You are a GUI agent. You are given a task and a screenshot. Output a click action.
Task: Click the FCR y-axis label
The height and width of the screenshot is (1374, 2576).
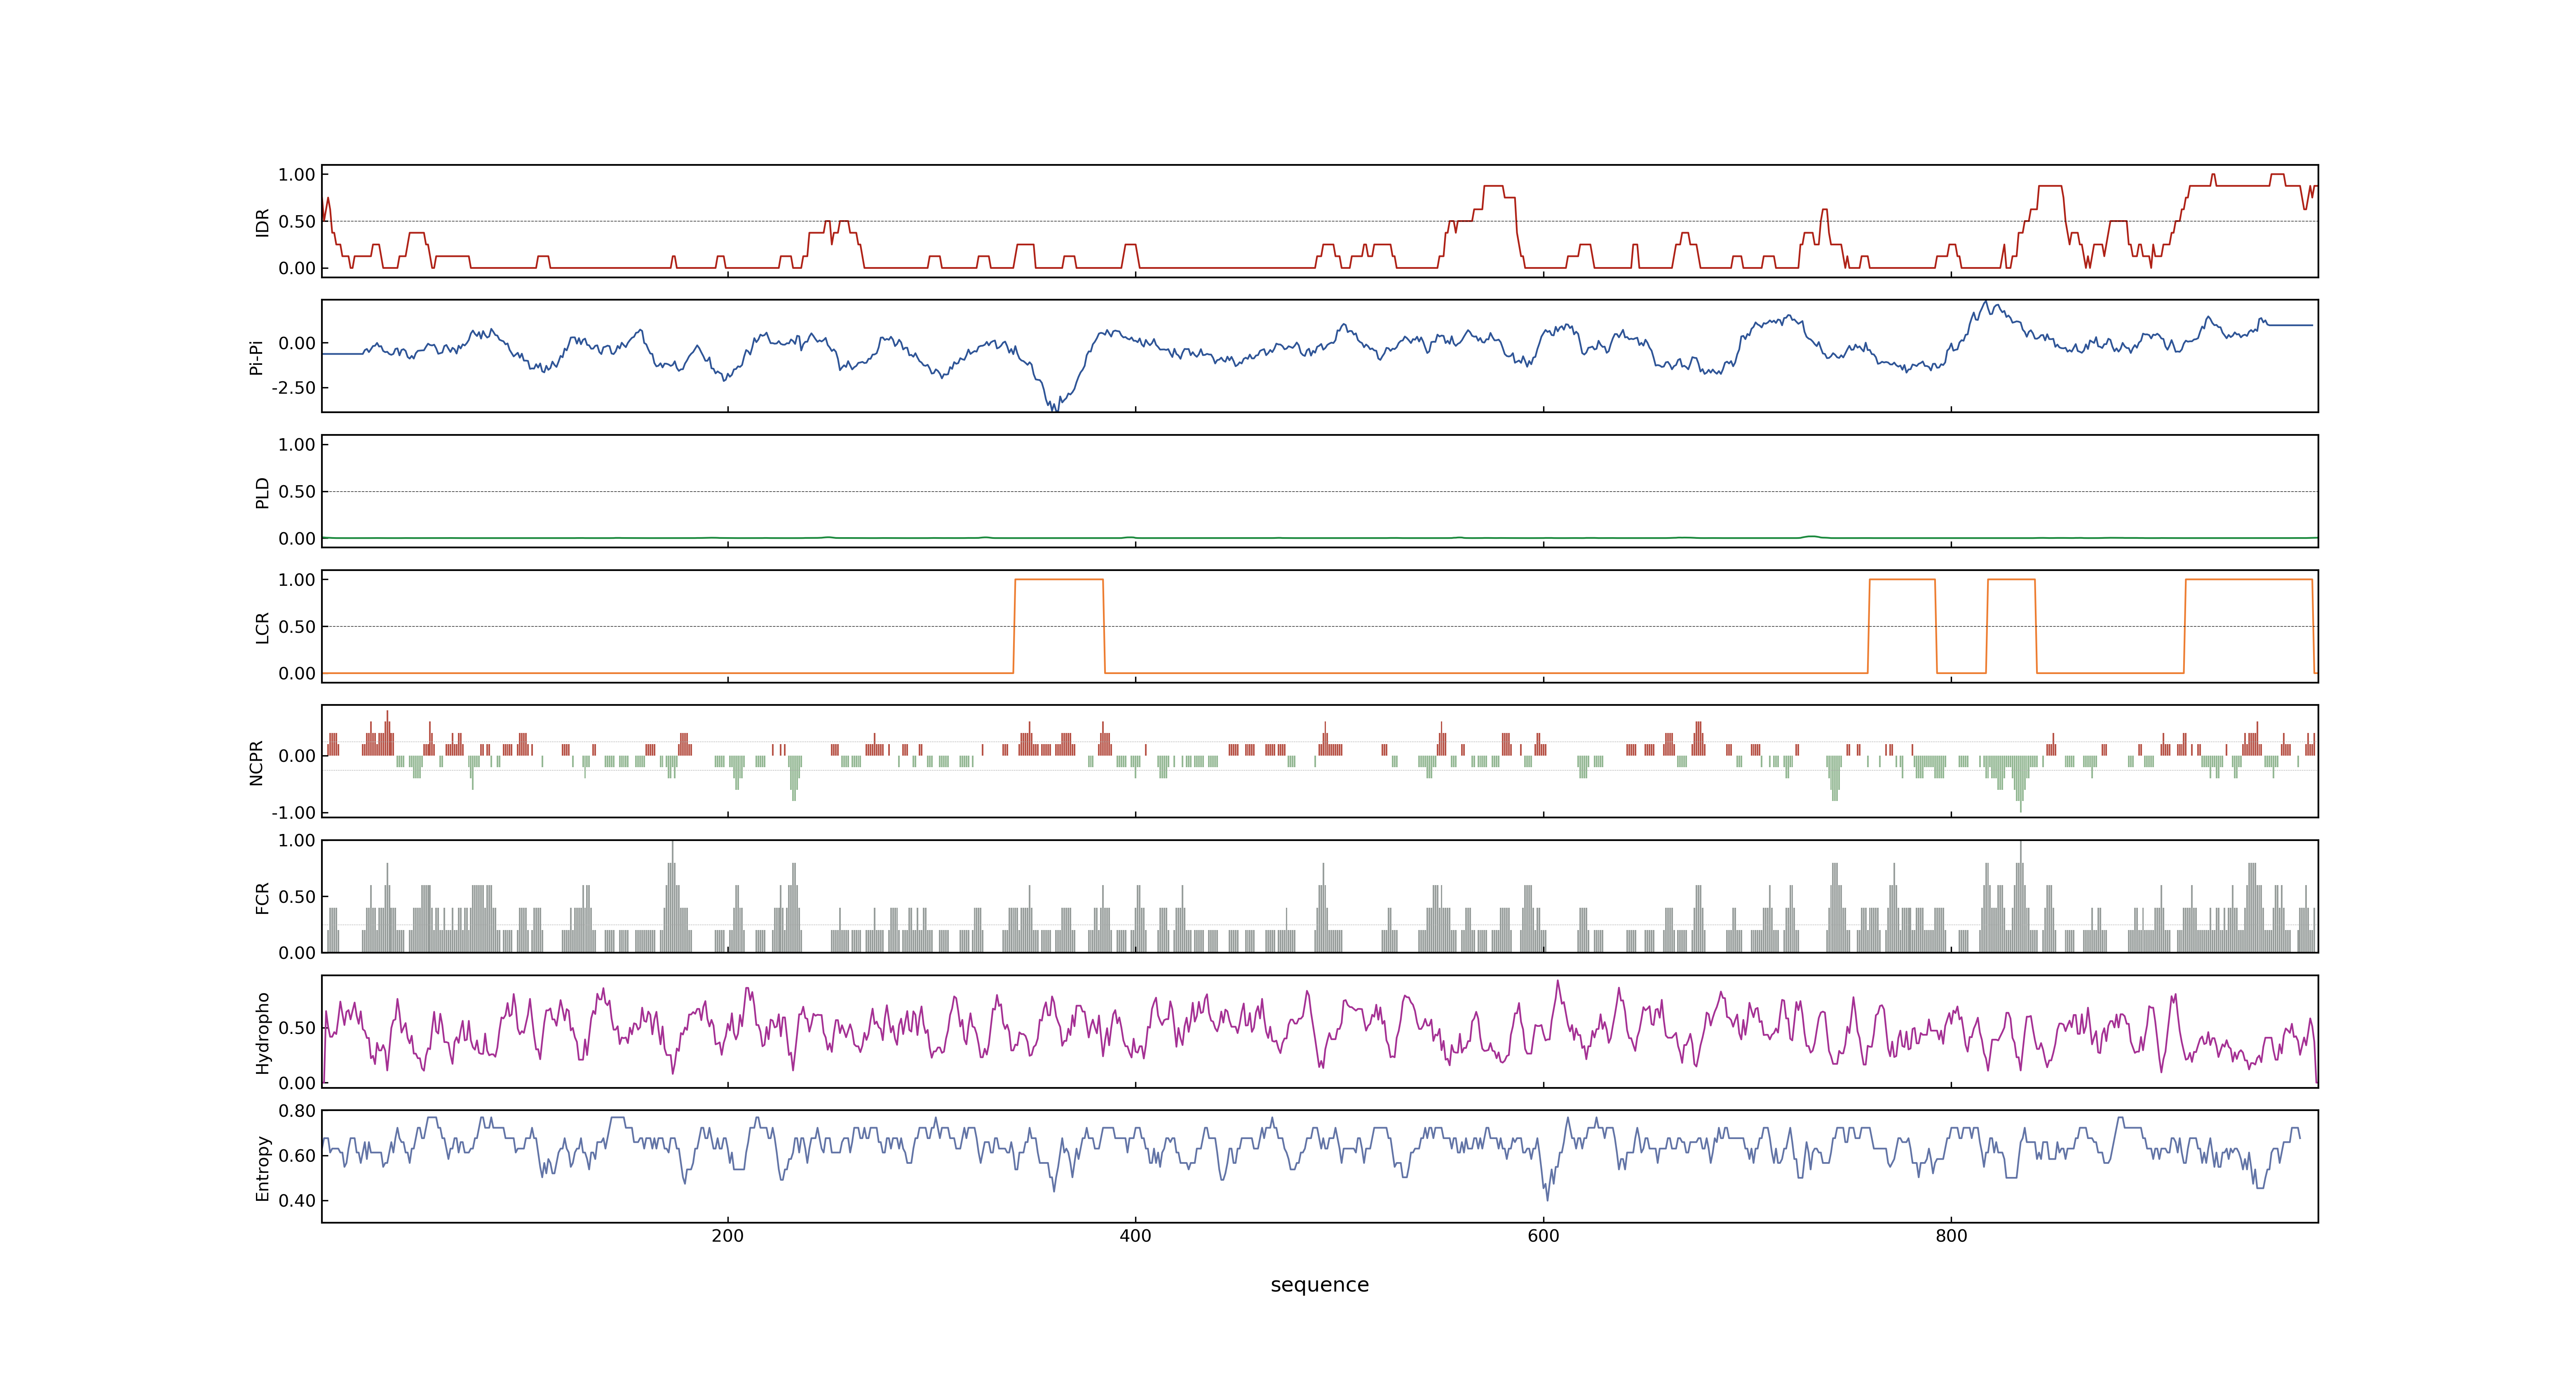[x=262, y=897]
